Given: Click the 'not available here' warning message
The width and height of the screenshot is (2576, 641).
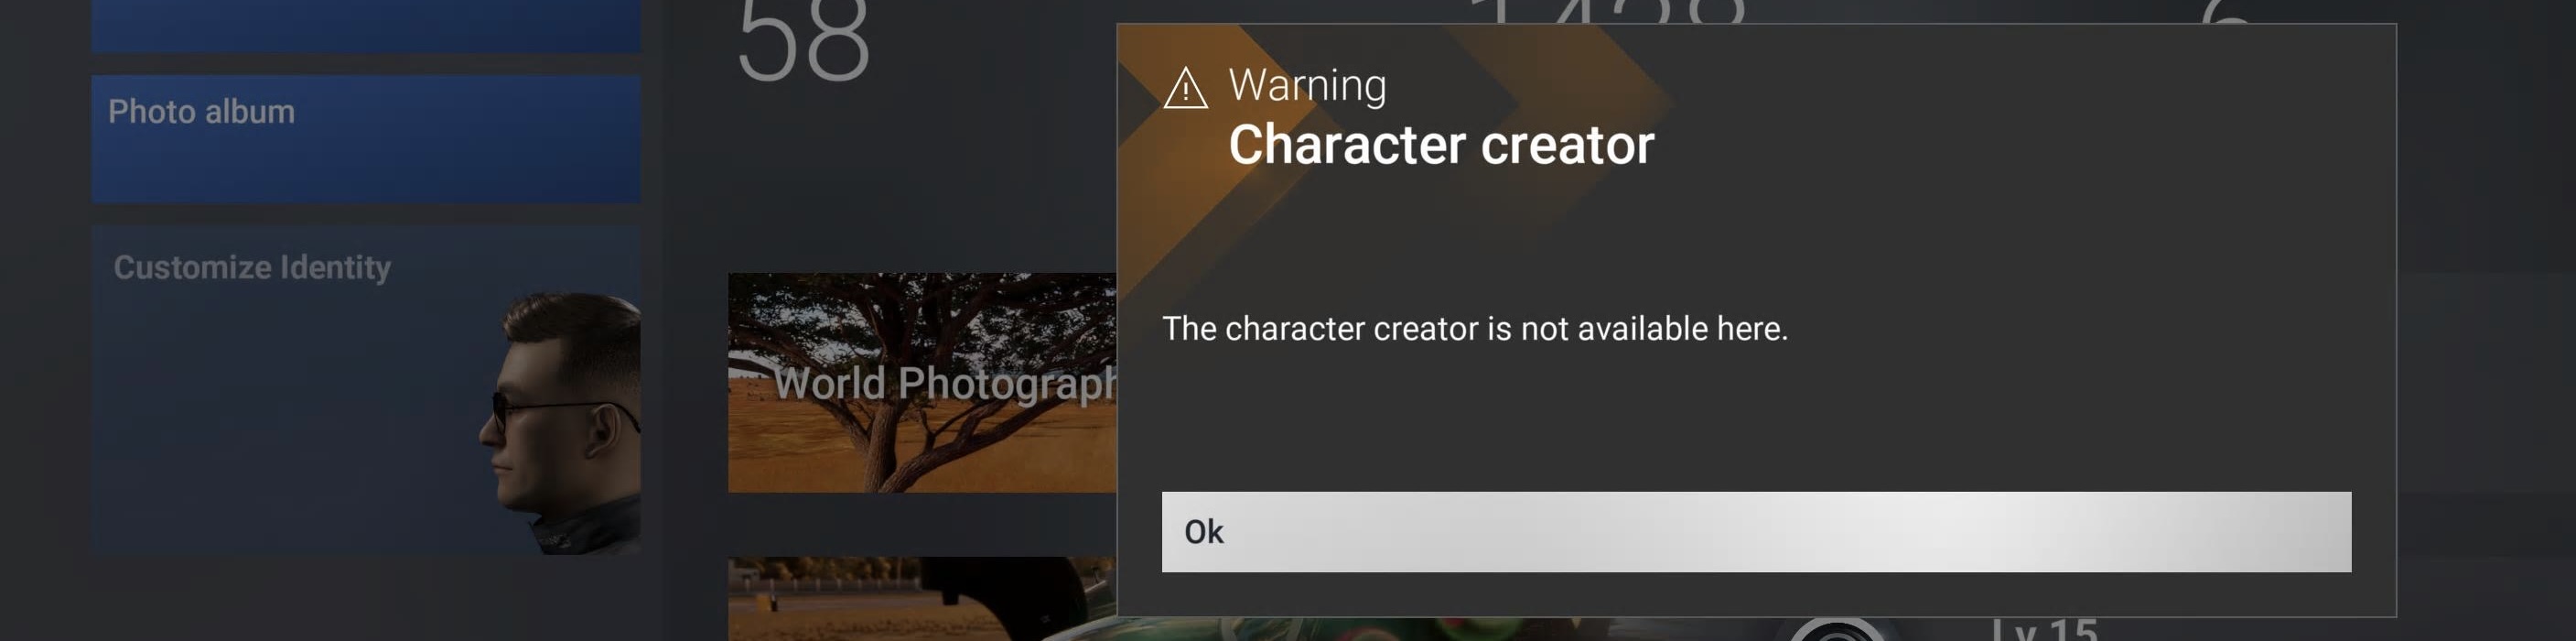Looking at the screenshot, I should (1475, 328).
